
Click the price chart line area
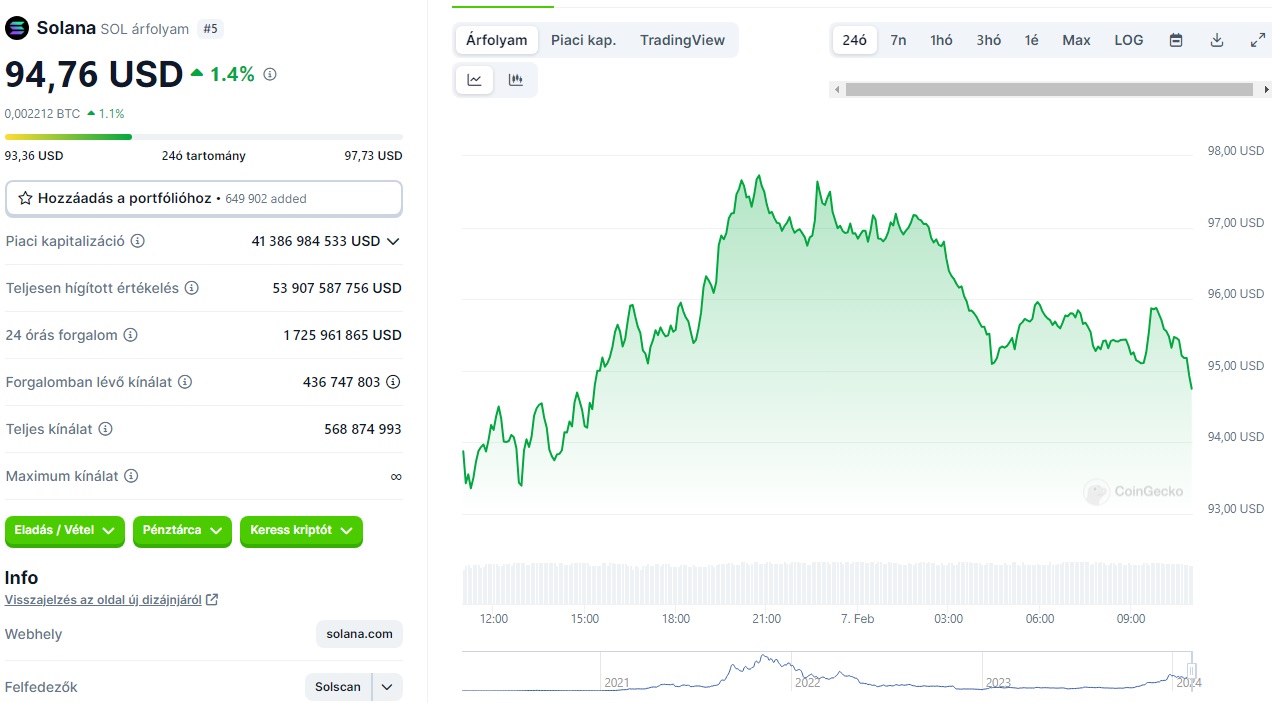point(827,333)
